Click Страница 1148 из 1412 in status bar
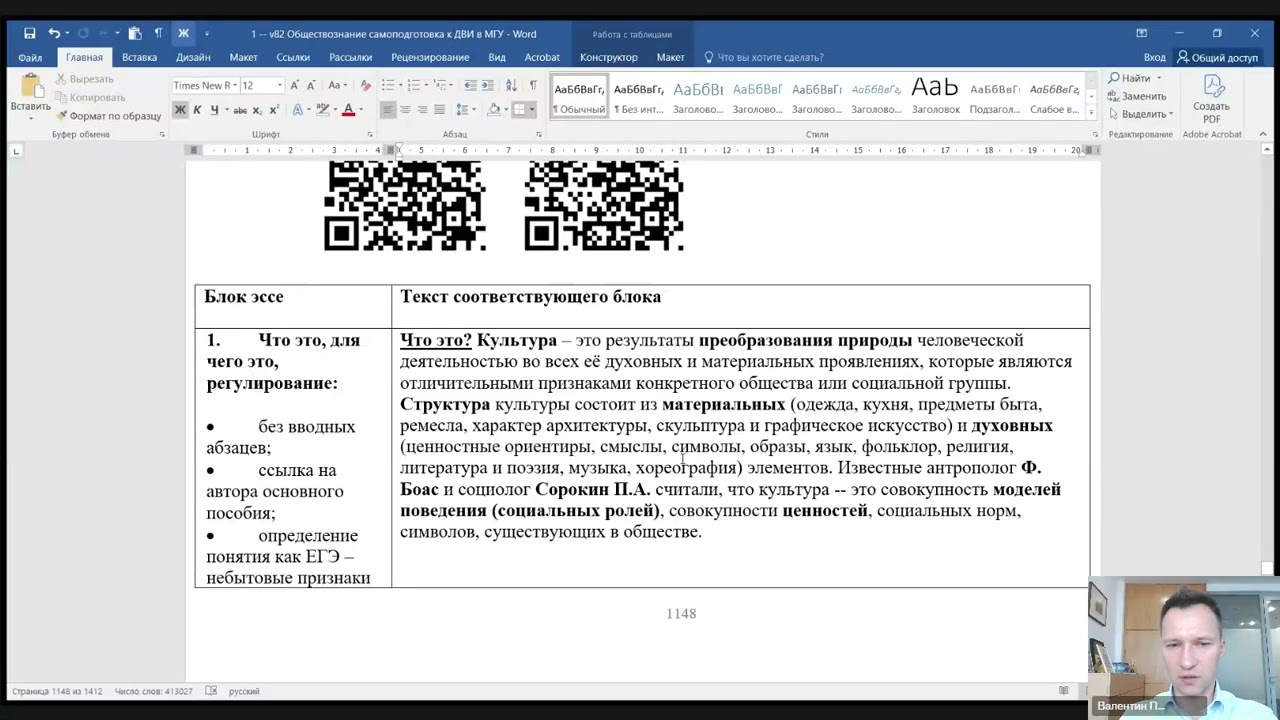This screenshot has width=1280, height=720. [57, 691]
